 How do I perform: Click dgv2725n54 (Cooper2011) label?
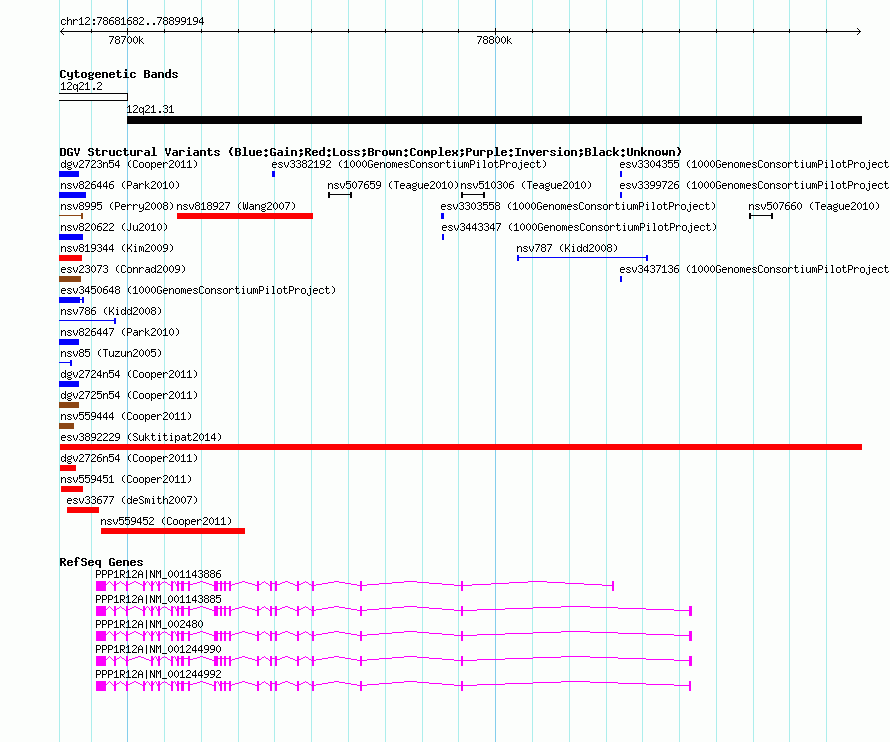click(129, 395)
